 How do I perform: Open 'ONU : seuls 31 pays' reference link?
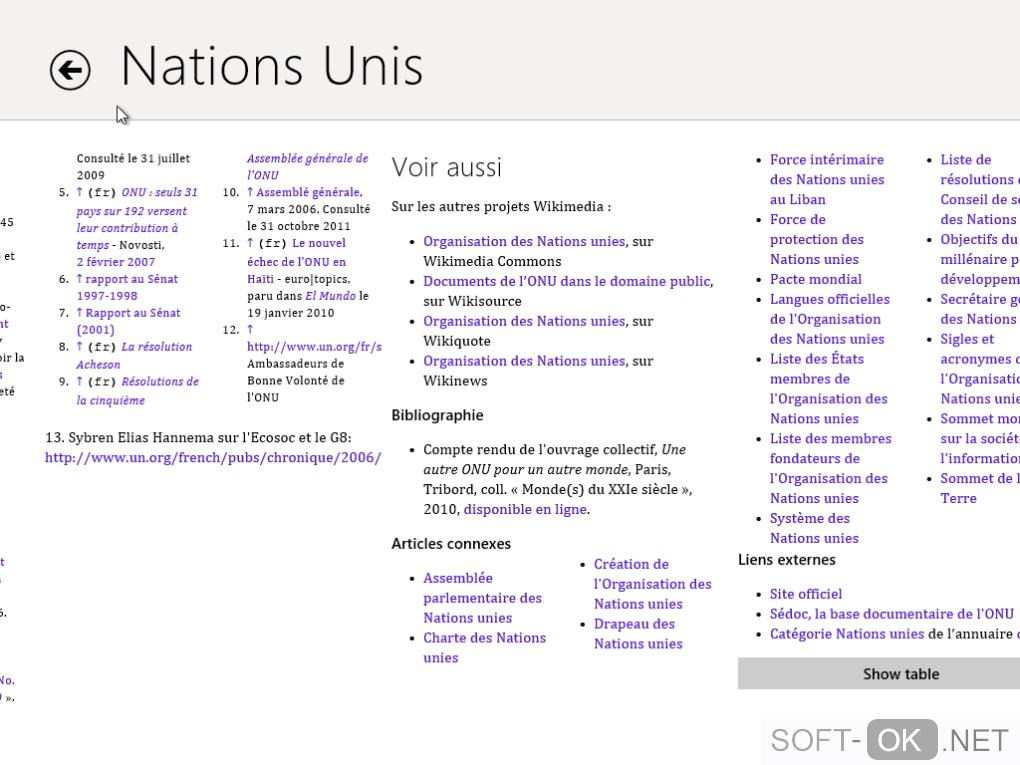pos(137,219)
